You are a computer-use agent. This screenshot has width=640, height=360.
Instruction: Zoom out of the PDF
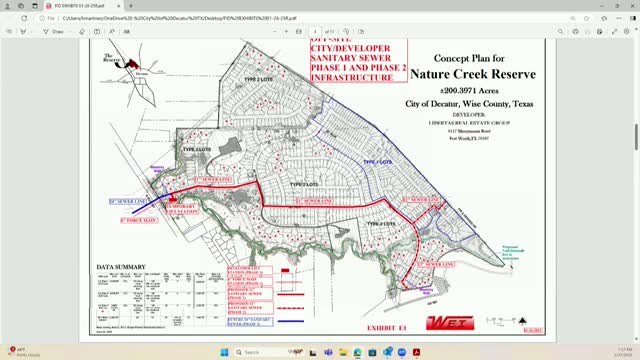click(275, 31)
